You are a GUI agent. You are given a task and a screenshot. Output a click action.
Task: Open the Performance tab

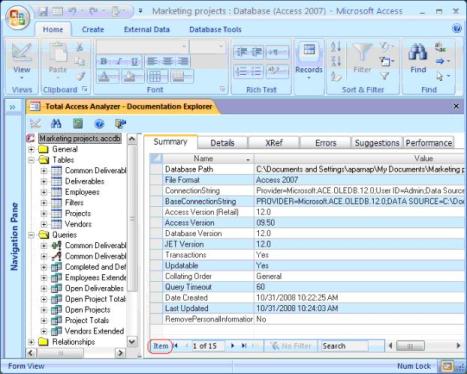(x=429, y=143)
